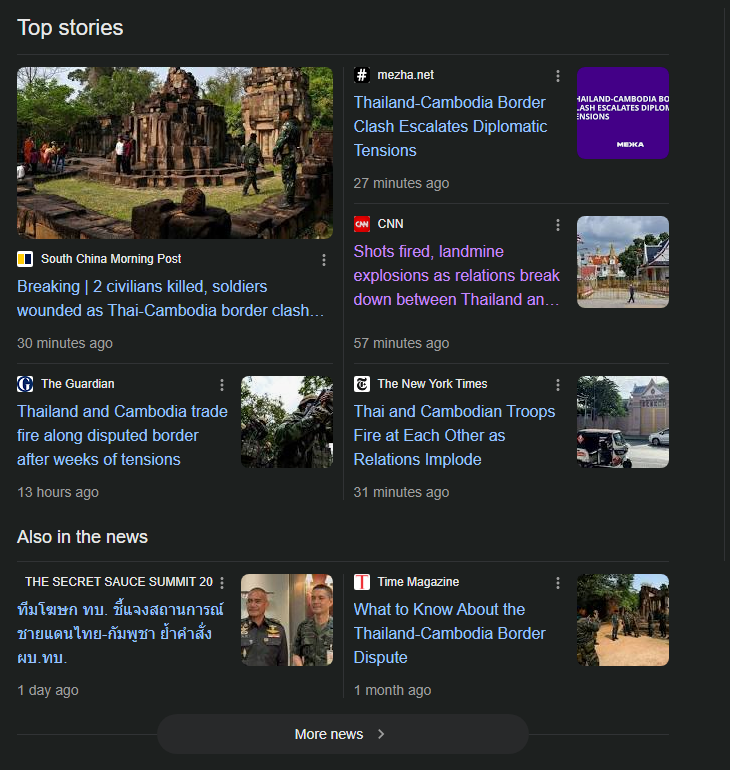Open 'Thailand-Cambodia Border Clash Escalates' headline
The width and height of the screenshot is (730, 770).
[x=450, y=127]
